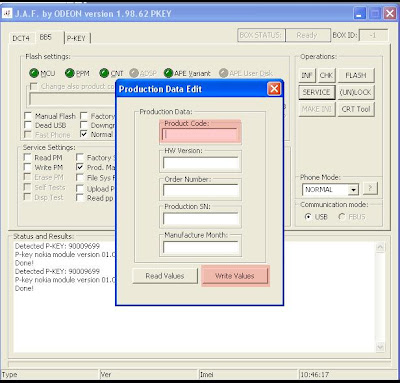Viewport: 400px width, 383px height.
Task: Check the Factory checkbox in Flash settings
Action: point(84,116)
